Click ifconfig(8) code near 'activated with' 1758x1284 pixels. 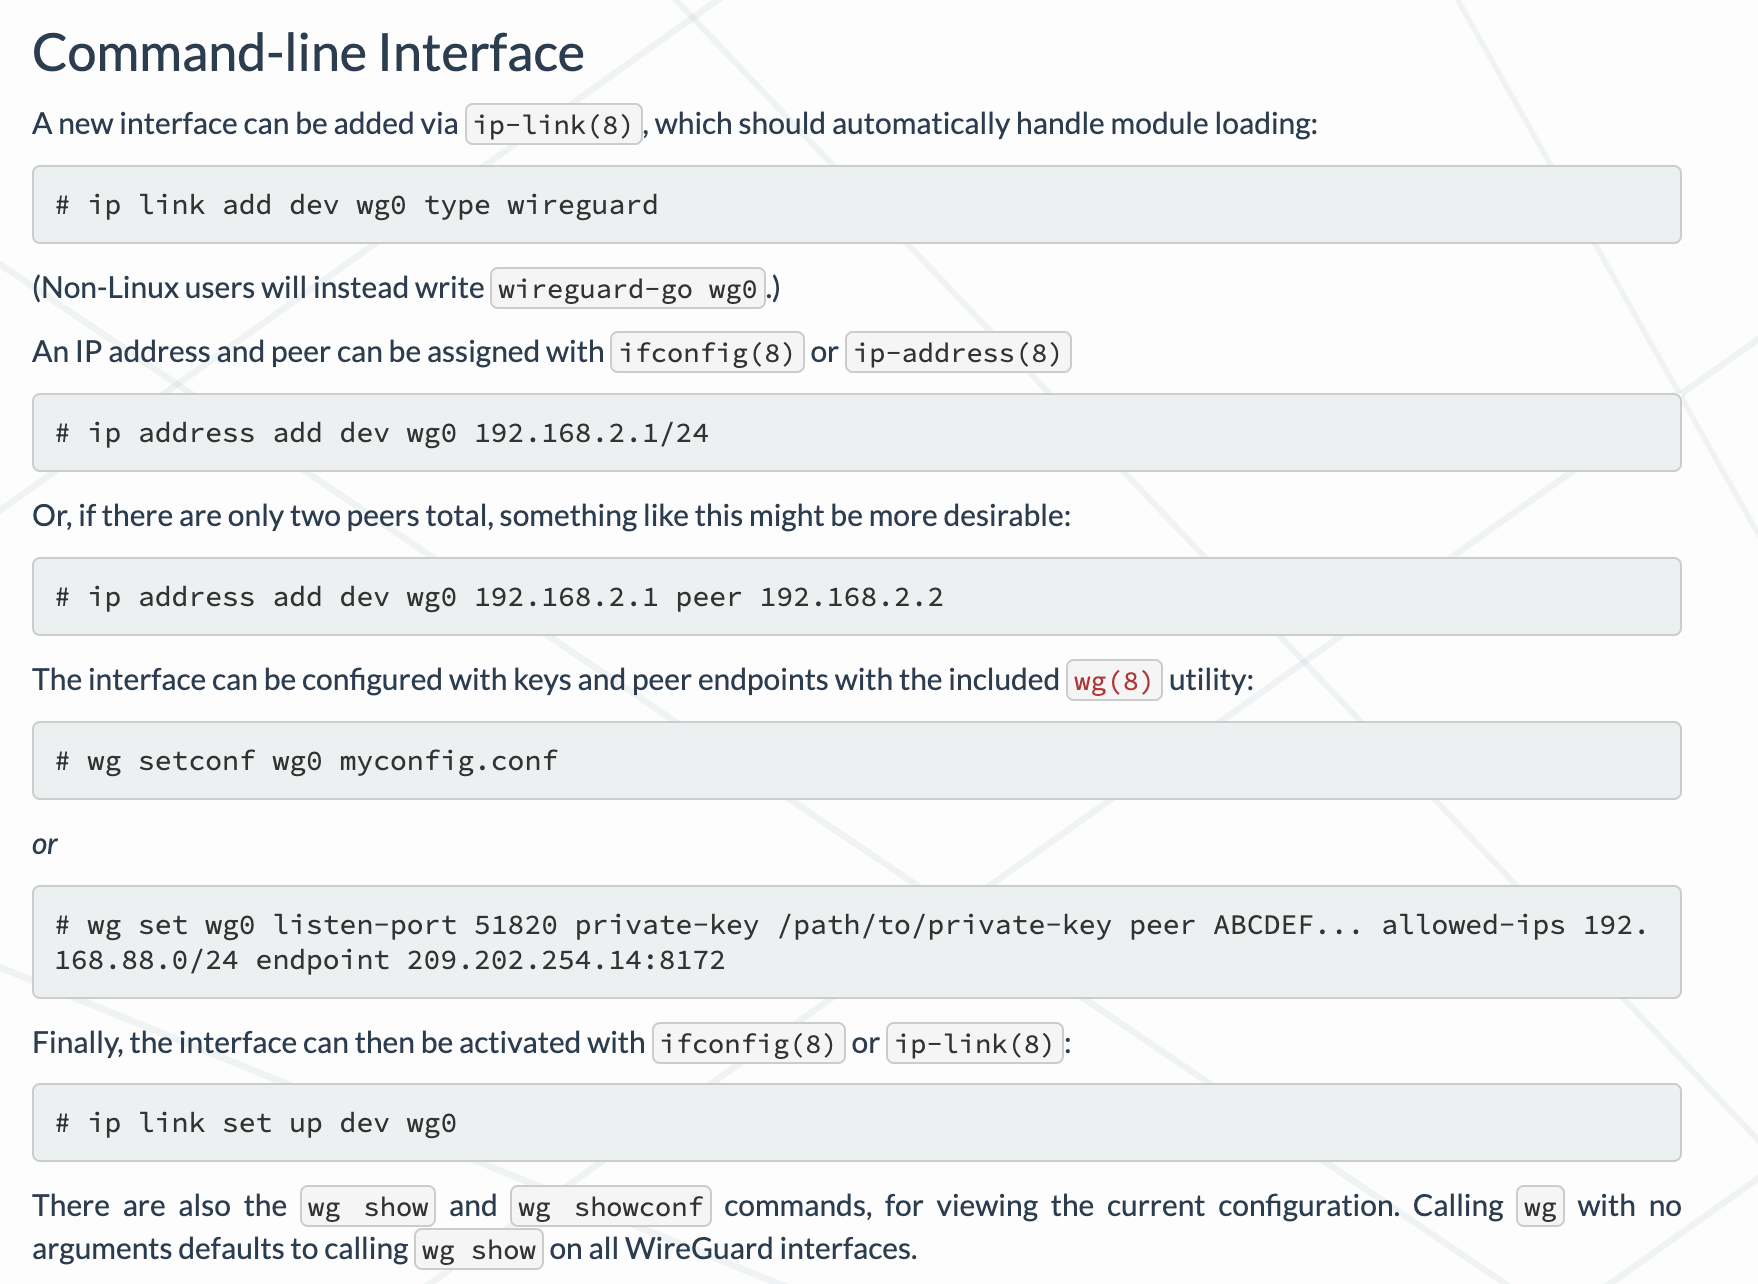[x=749, y=1044]
